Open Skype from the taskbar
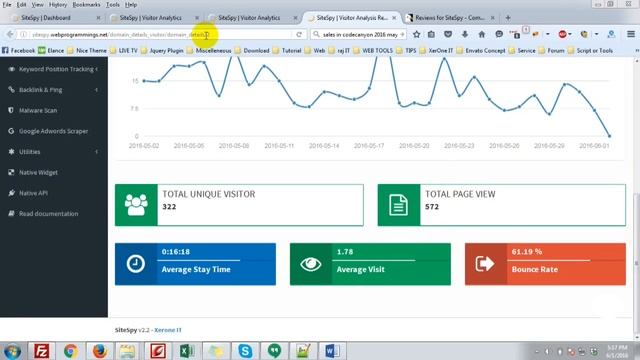The height and width of the screenshot is (360, 640). [245, 351]
